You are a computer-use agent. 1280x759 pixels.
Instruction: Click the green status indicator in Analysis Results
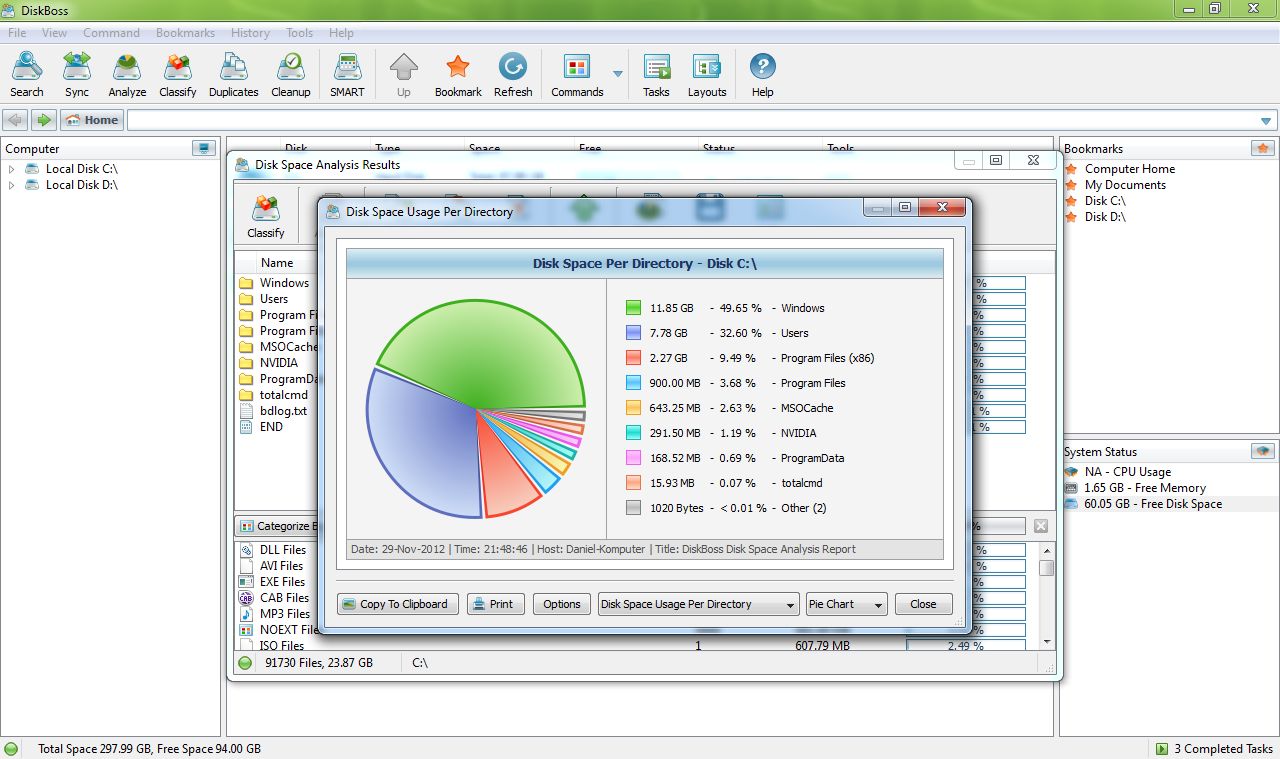245,662
